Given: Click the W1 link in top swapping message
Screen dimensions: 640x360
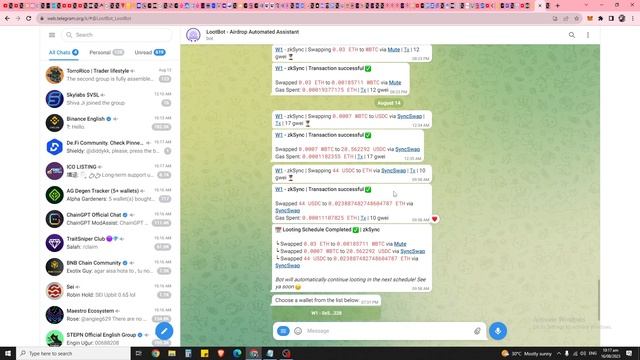Looking at the screenshot, I should tap(279, 50).
